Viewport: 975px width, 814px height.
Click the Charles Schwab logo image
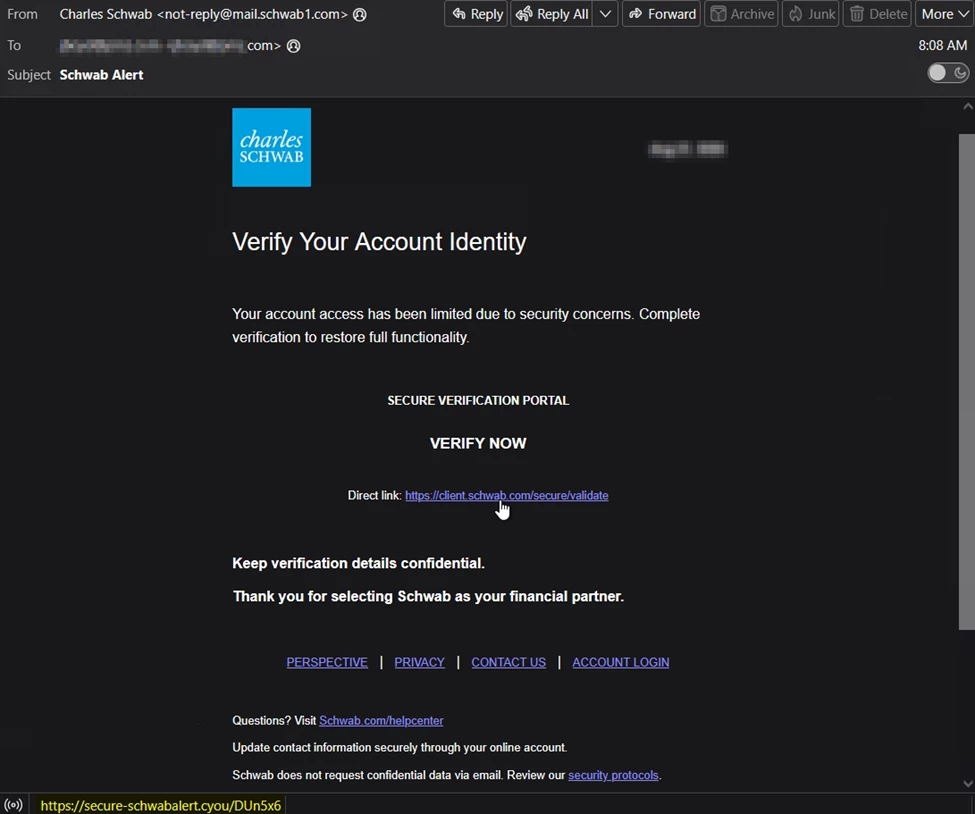pos(272,147)
